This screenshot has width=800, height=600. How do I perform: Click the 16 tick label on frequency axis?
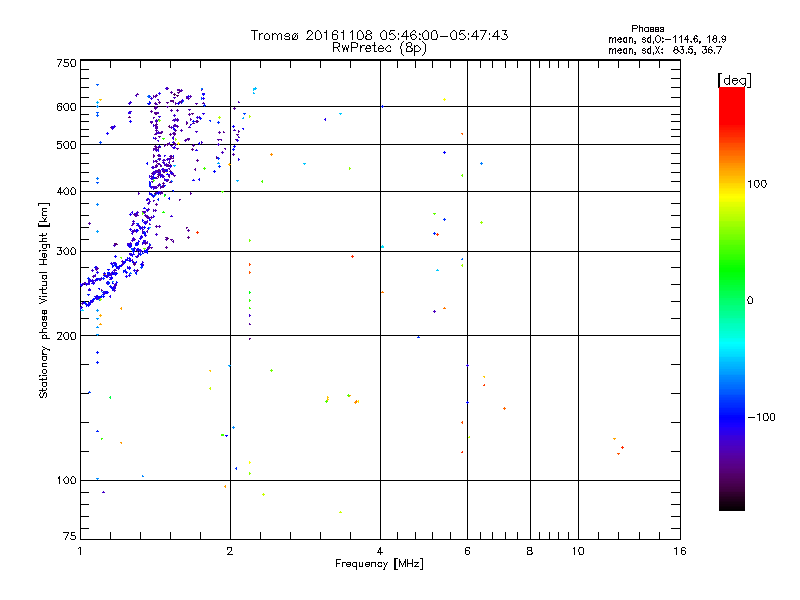(x=680, y=551)
